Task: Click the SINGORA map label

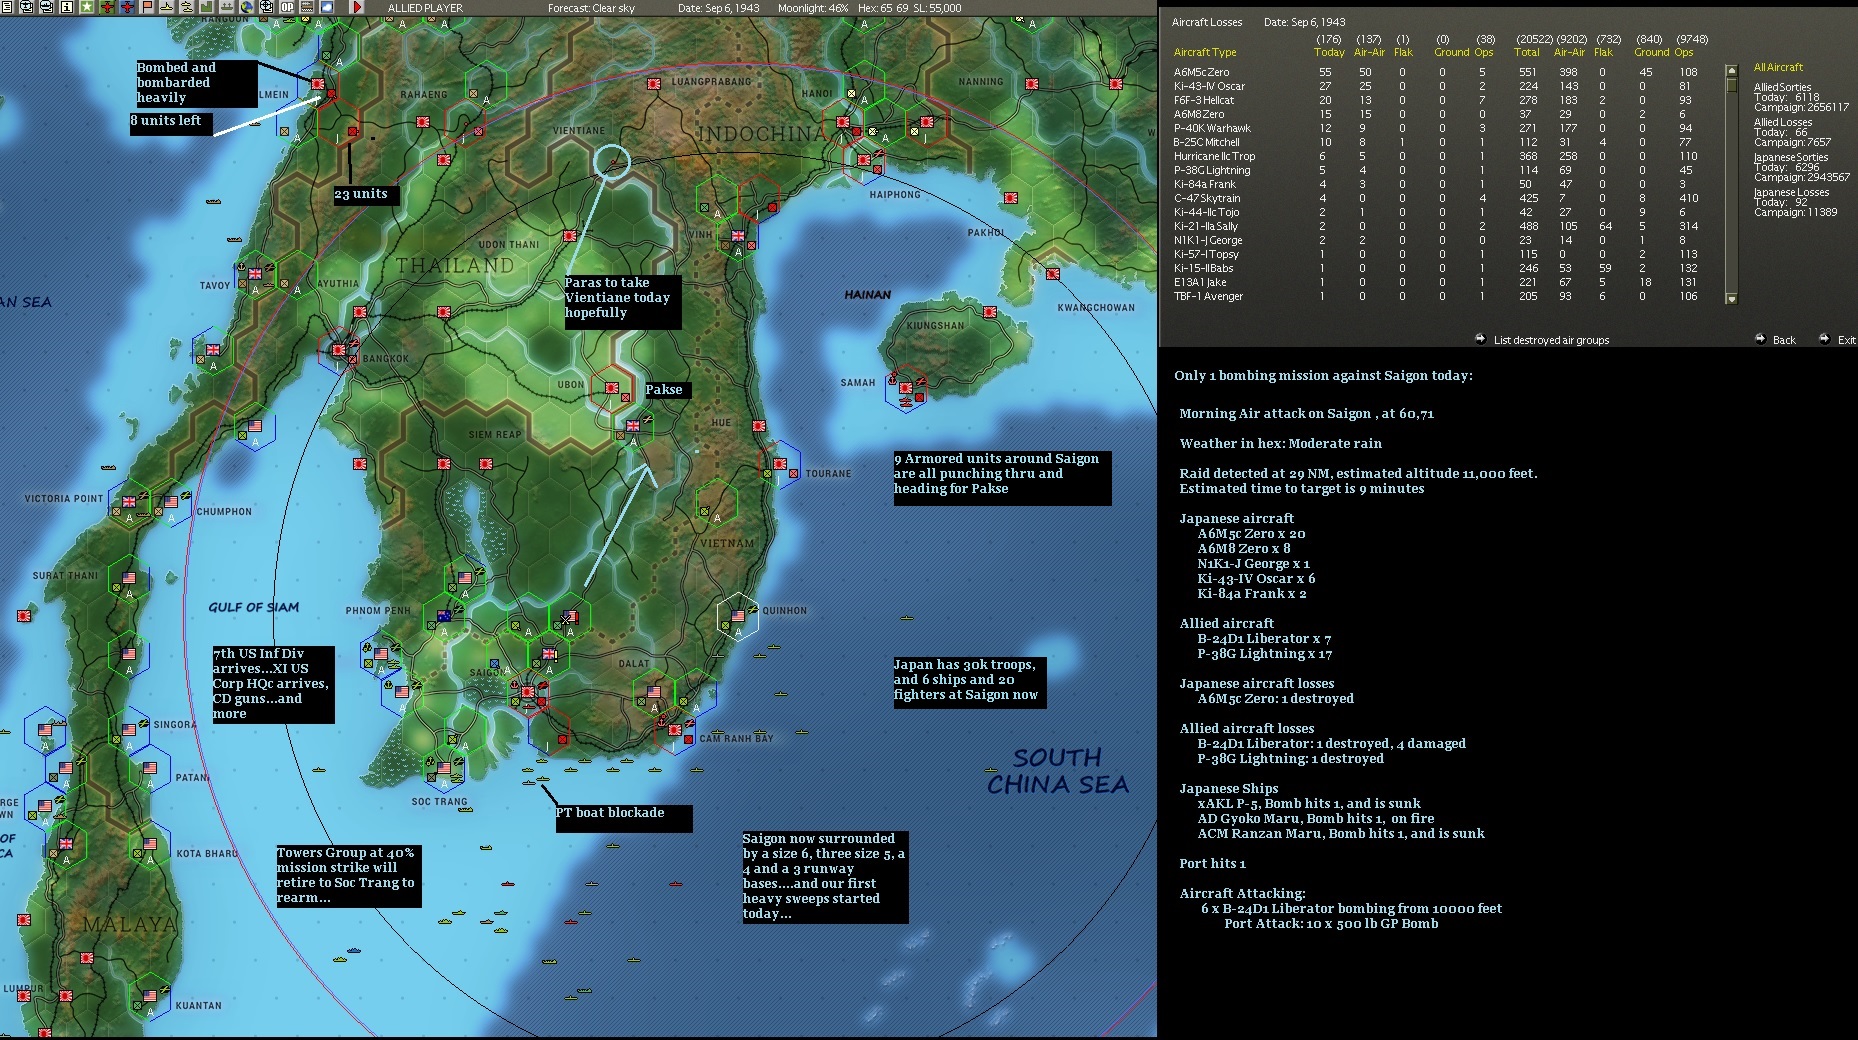Action: (x=175, y=725)
